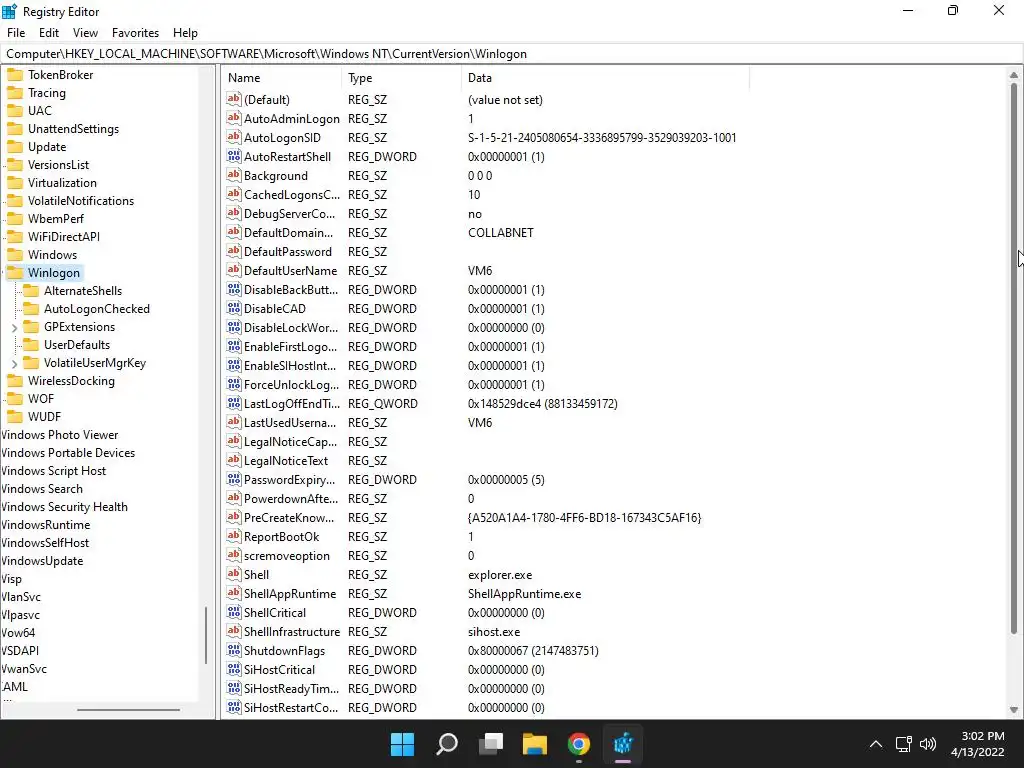The width and height of the screenshot is (1024, 768).
Task: Open the View menu
Action: tap(85, 33)
